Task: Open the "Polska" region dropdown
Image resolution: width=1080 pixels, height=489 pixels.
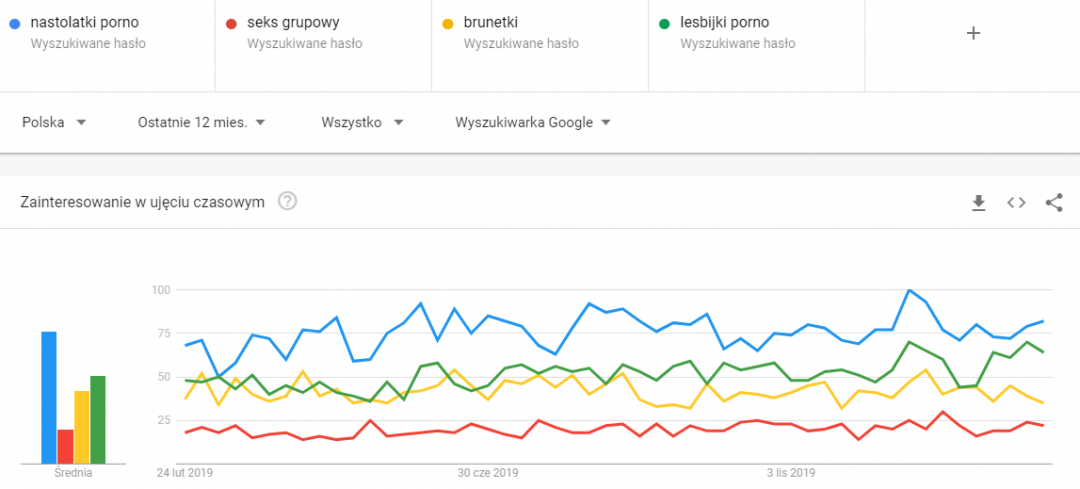Action: (x=54, y=122)
